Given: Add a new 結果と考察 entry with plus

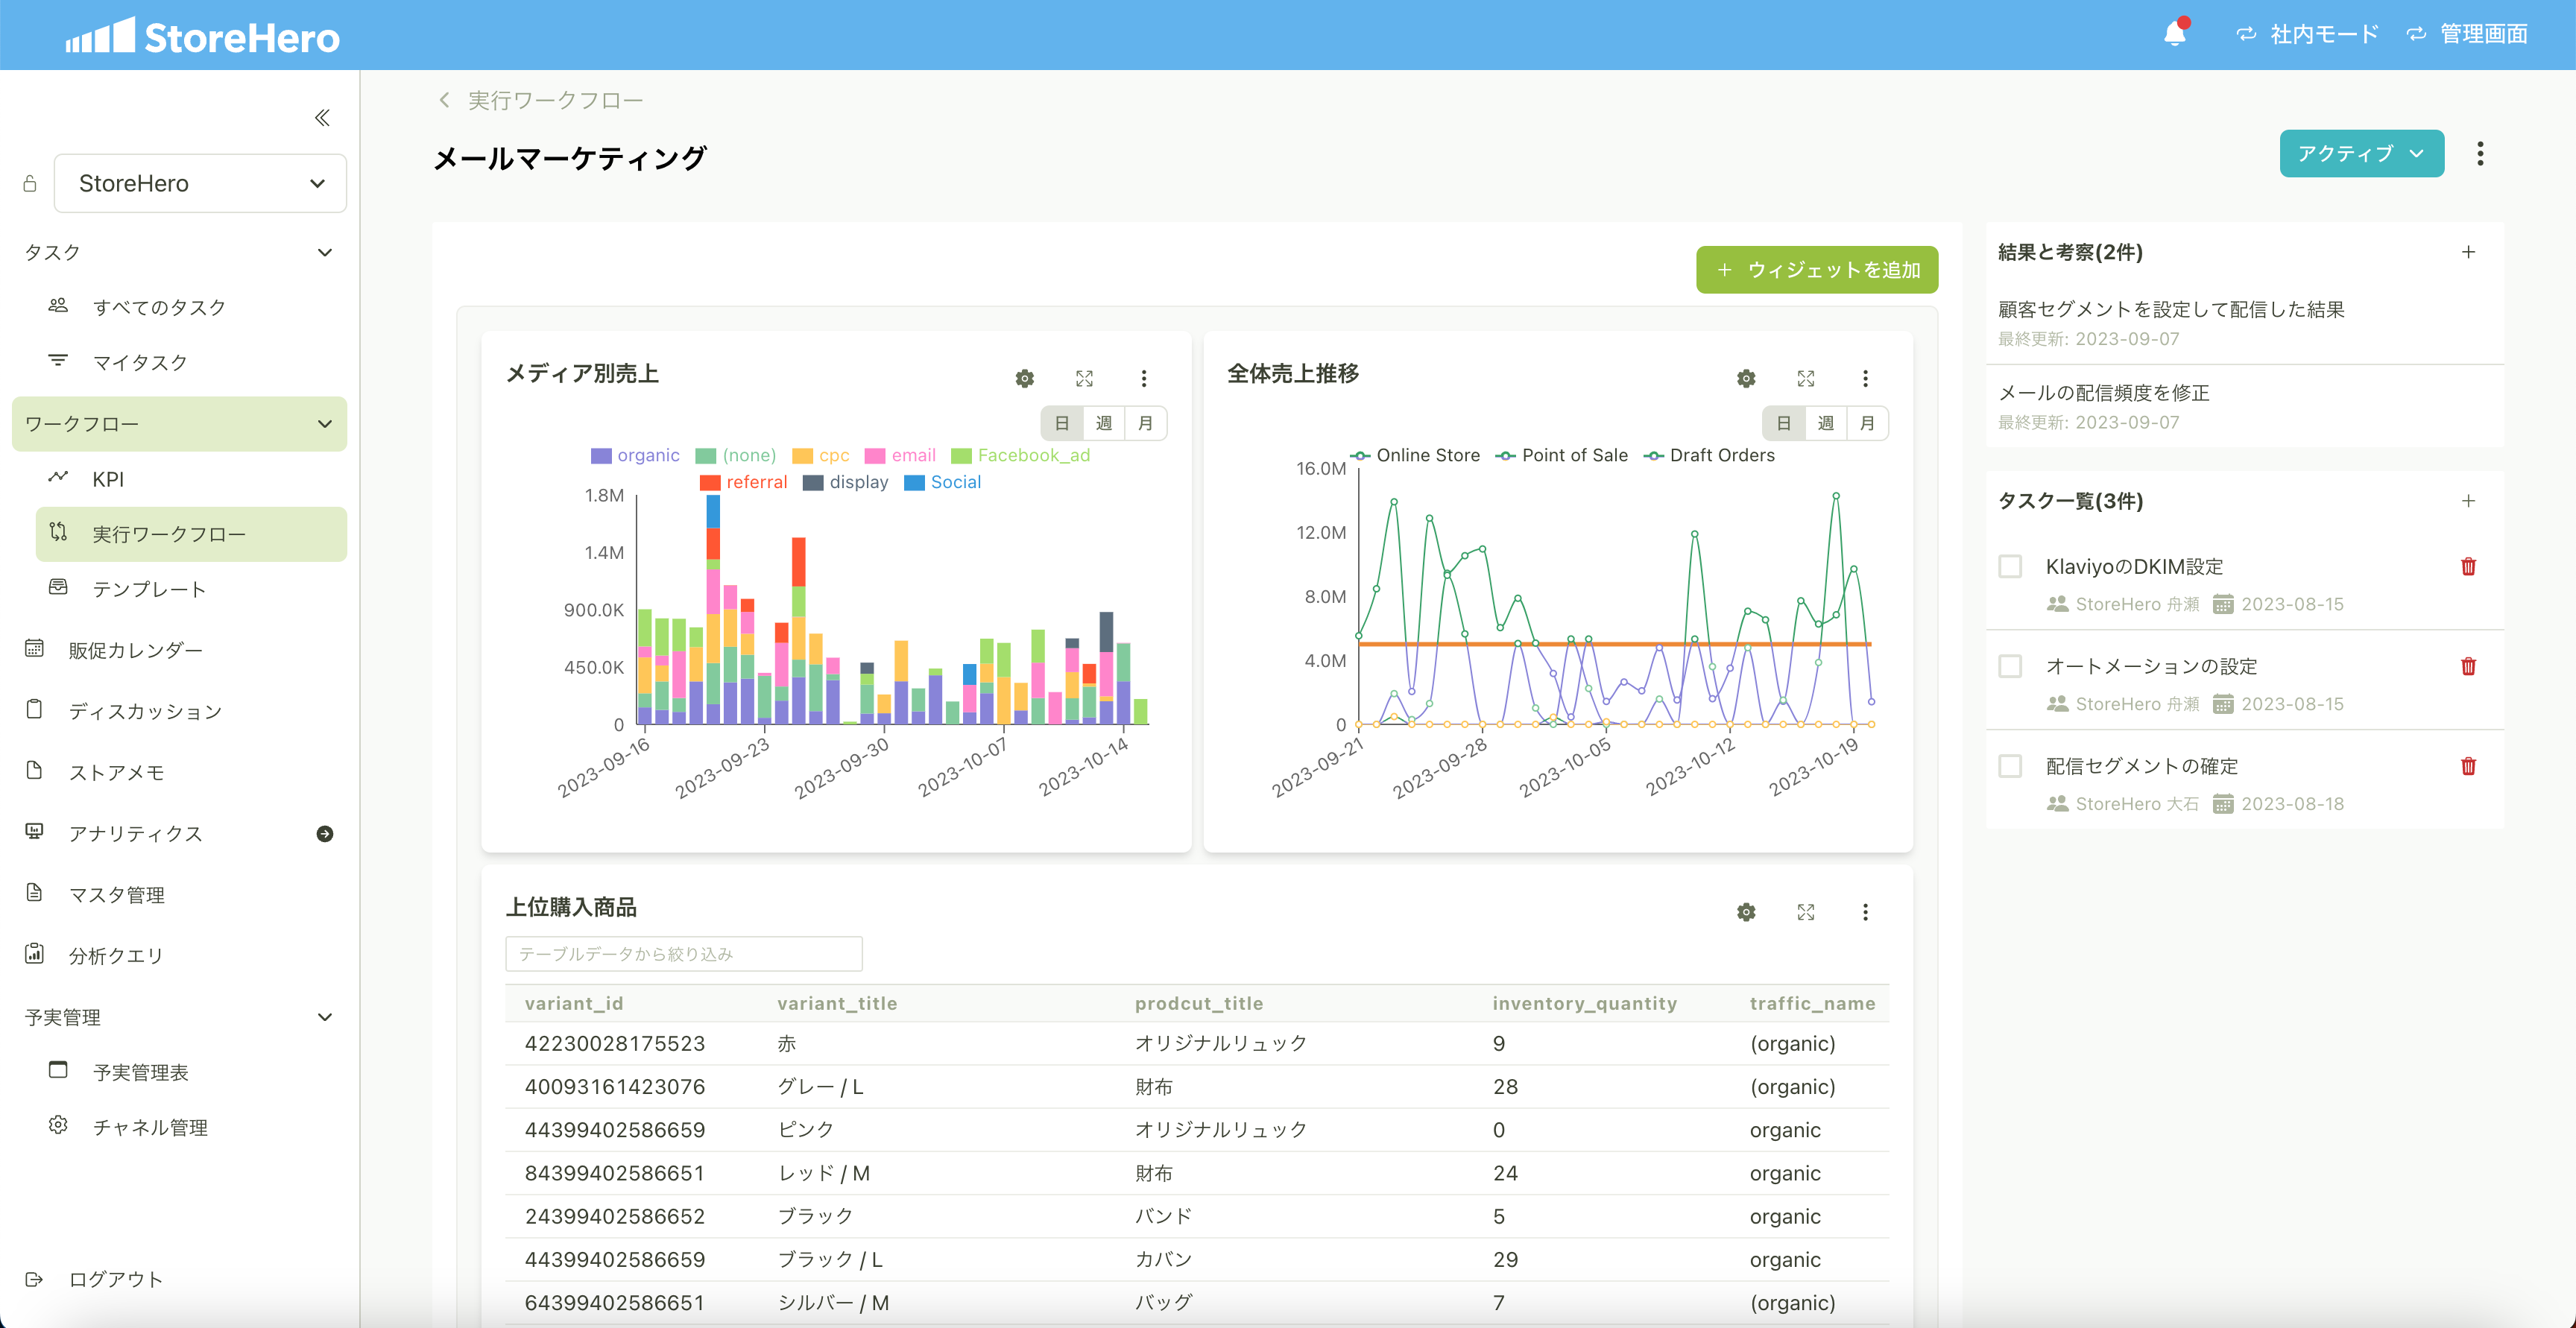Looking at the screenshot, I should pyautogui.click(x=2468, y=252).
